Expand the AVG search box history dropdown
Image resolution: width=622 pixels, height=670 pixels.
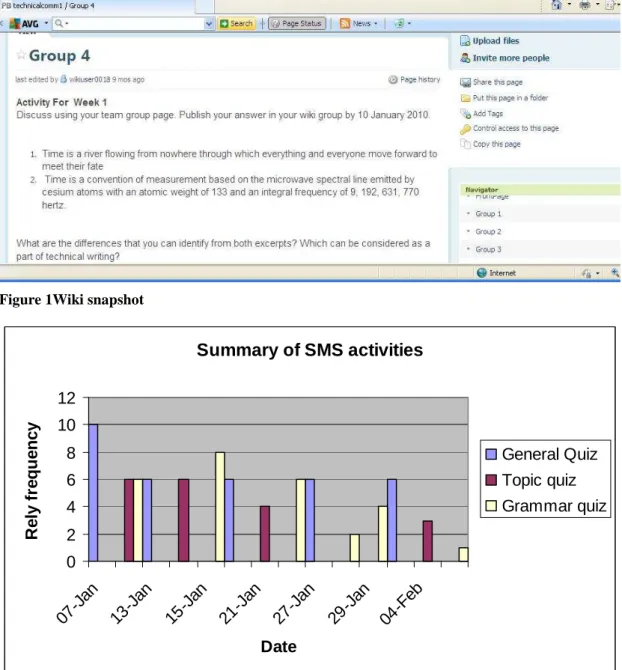pos(208,24)
